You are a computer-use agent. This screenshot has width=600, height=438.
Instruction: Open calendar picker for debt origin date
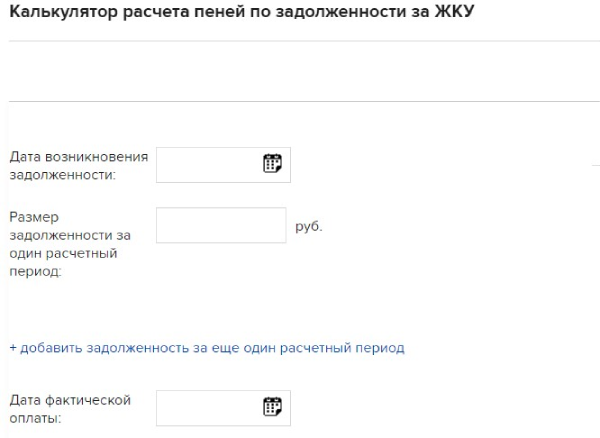click(x=272, y=164)
